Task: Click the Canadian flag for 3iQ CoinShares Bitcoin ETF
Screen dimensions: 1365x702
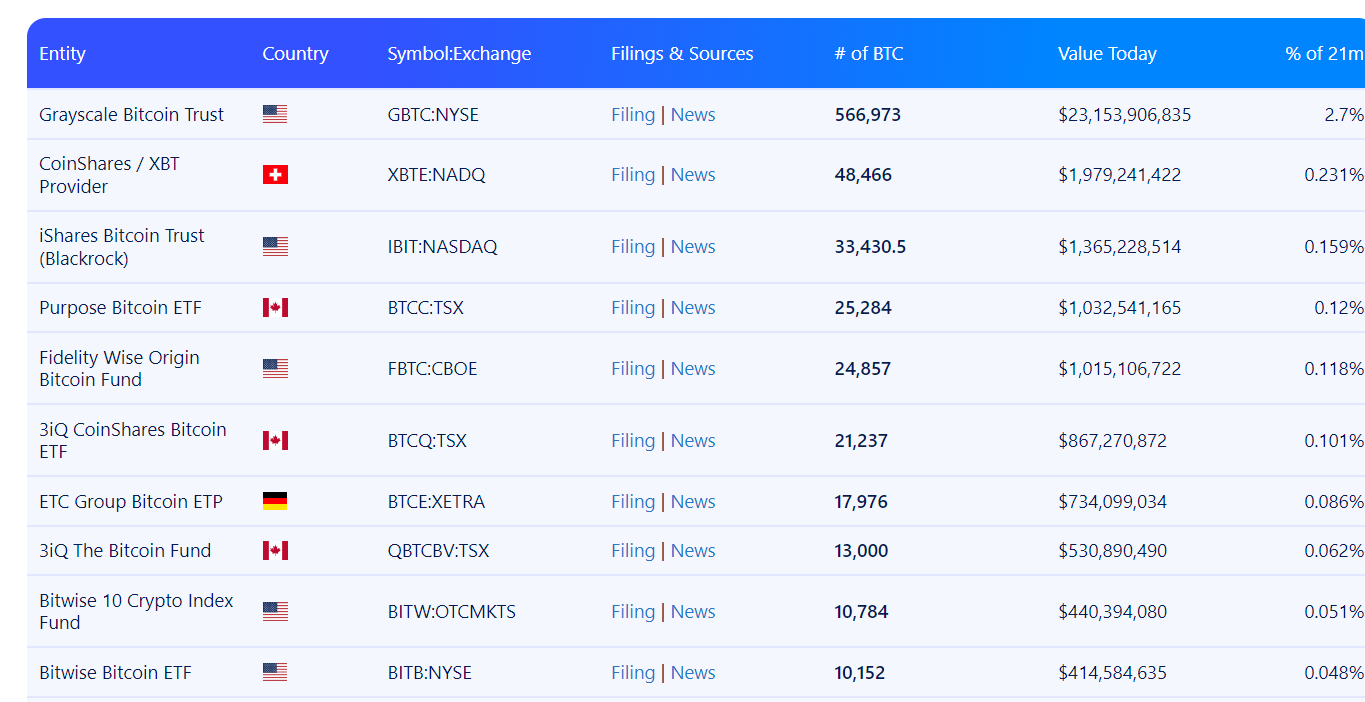Action: click(275, 441)
